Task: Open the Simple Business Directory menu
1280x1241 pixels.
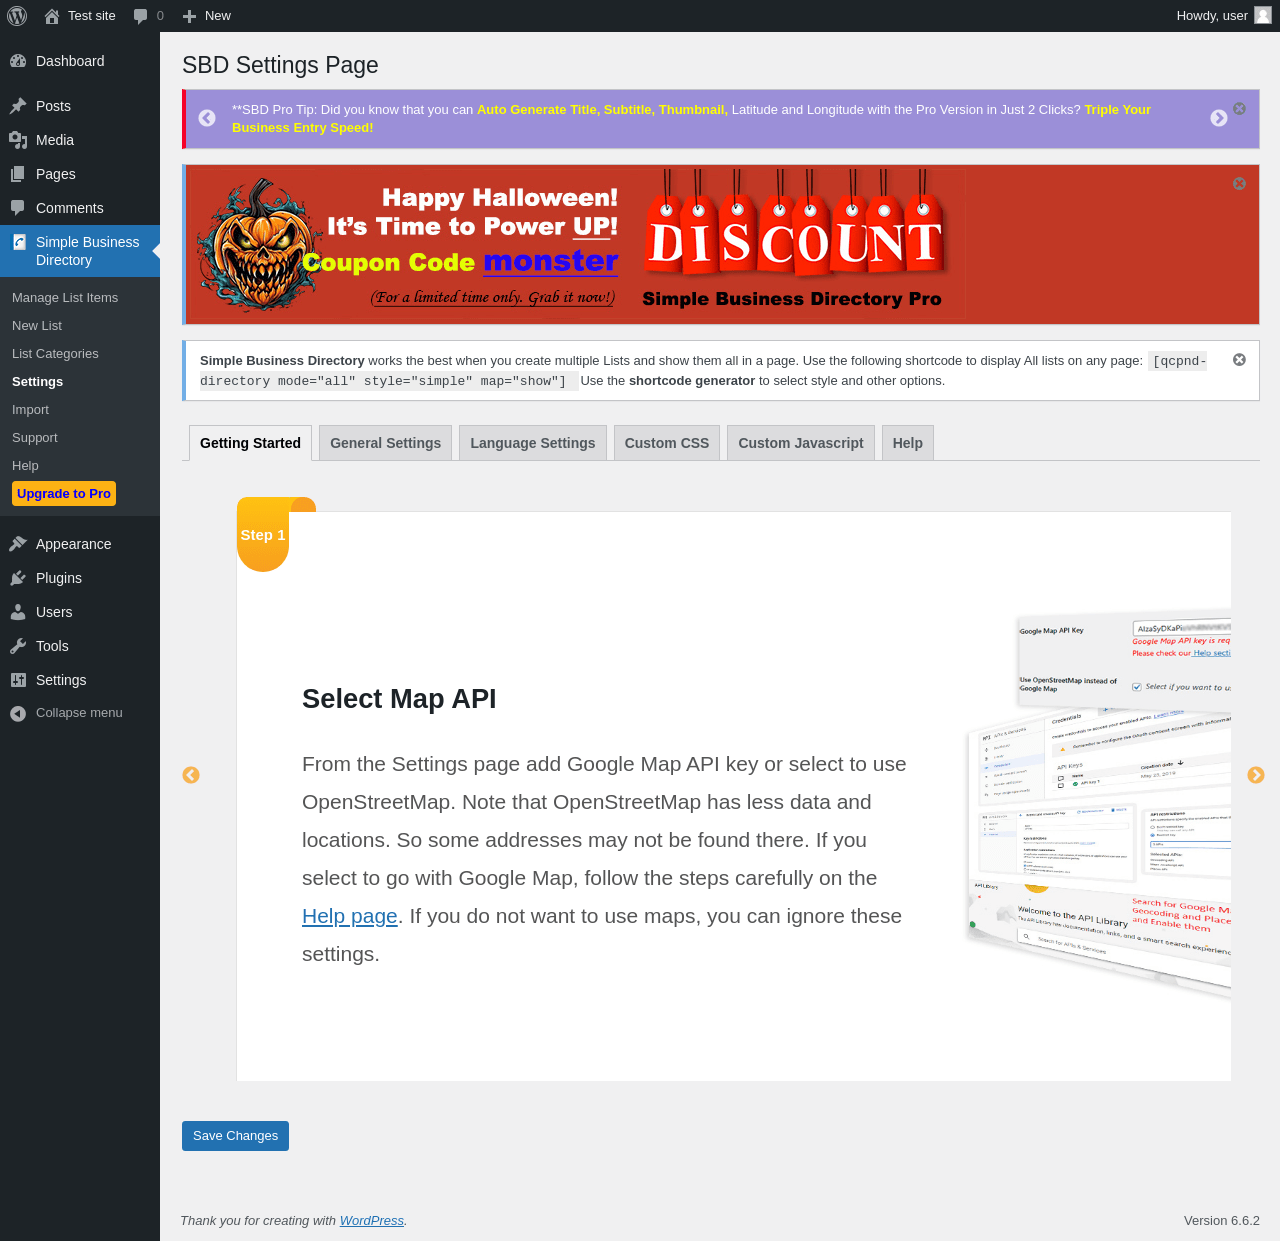Action: [x=80, y=251]
